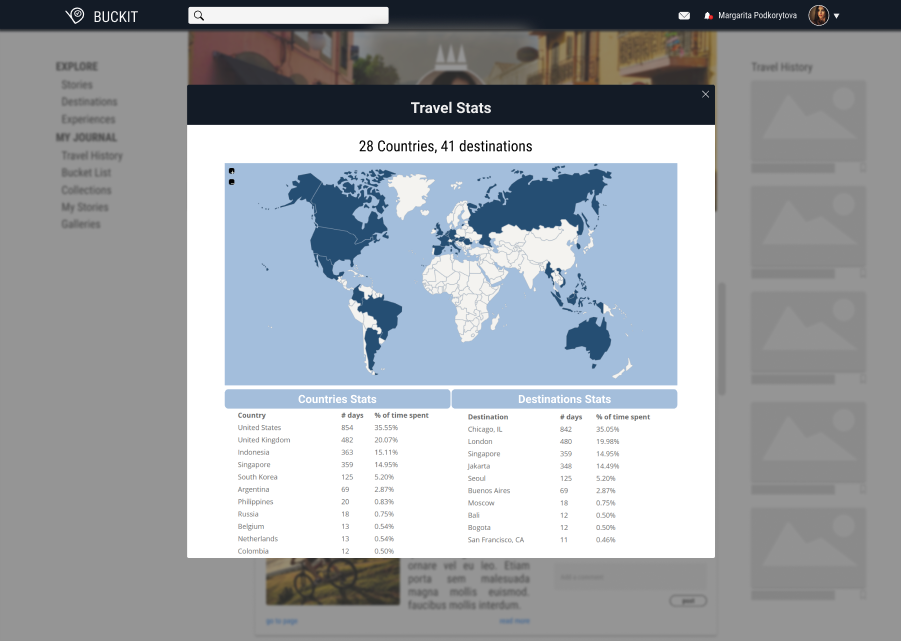901x641 pixels.
Task: Click Australia on the world map
Action: (587, 339)
